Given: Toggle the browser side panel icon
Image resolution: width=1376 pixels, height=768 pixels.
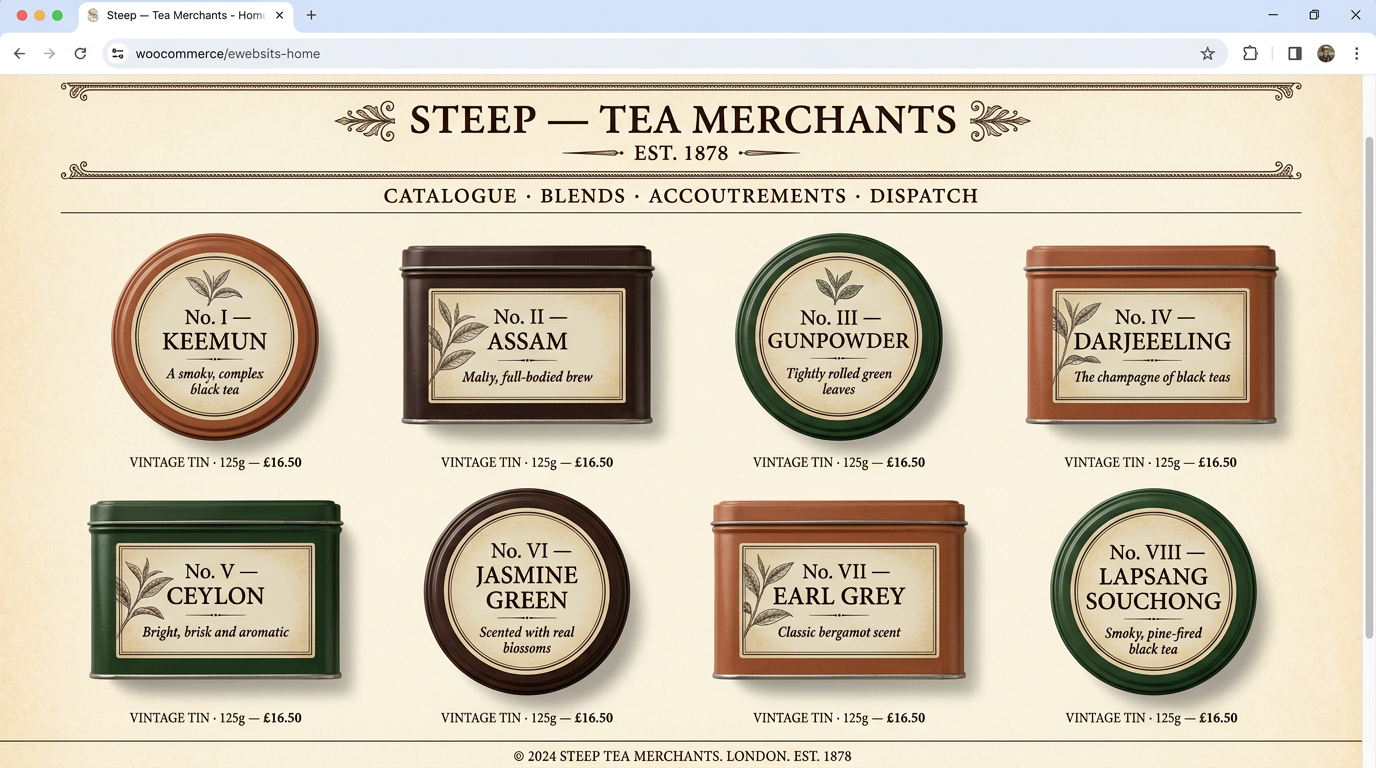Looking at the screenshot, I should (x=1294, y=54).
